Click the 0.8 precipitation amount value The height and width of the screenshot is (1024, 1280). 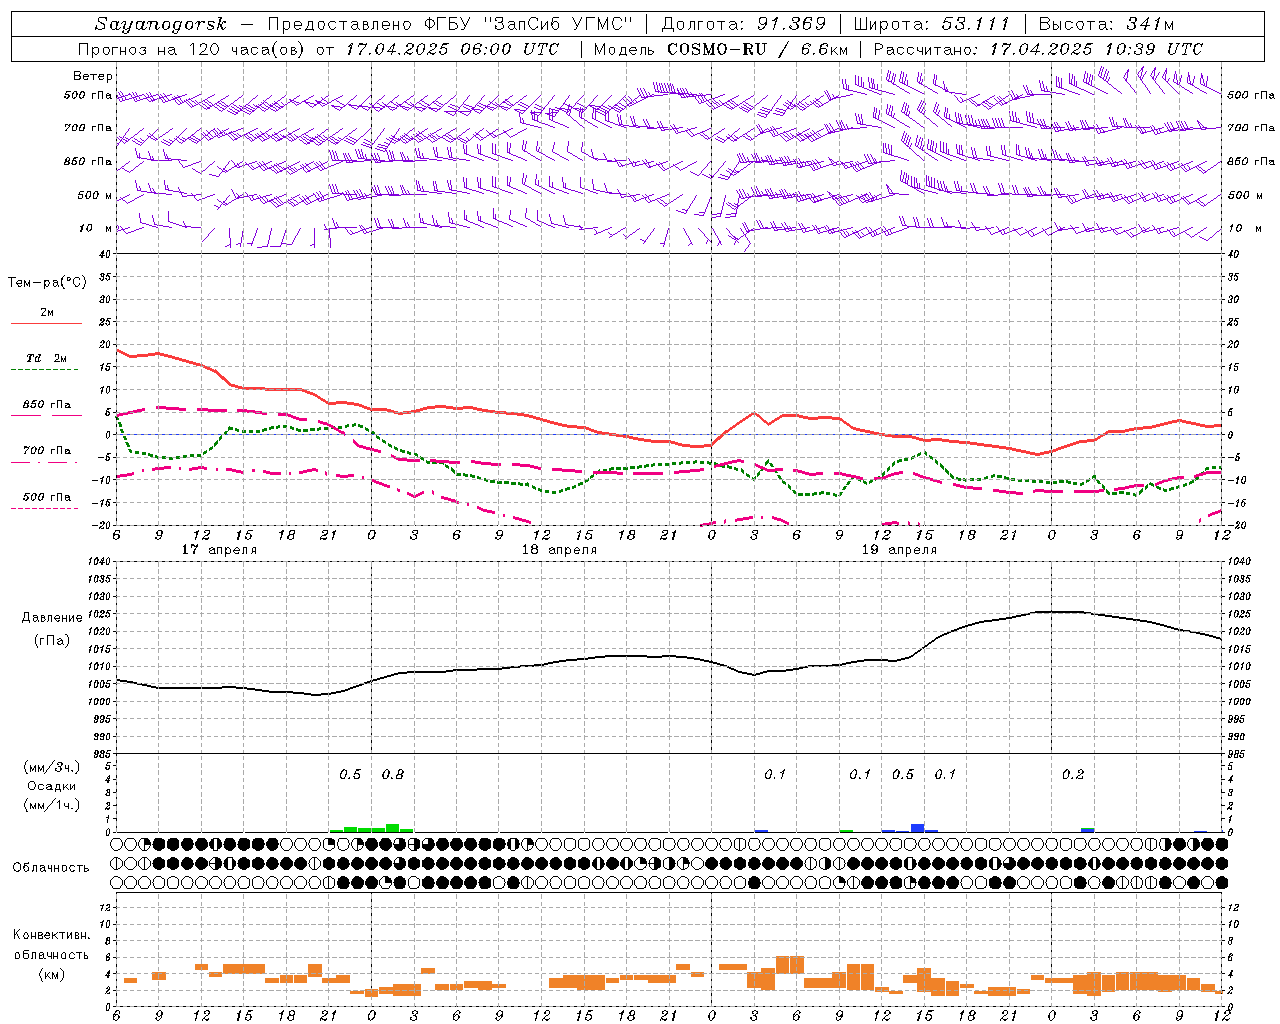pyautogui.click(x=393, y=774)
